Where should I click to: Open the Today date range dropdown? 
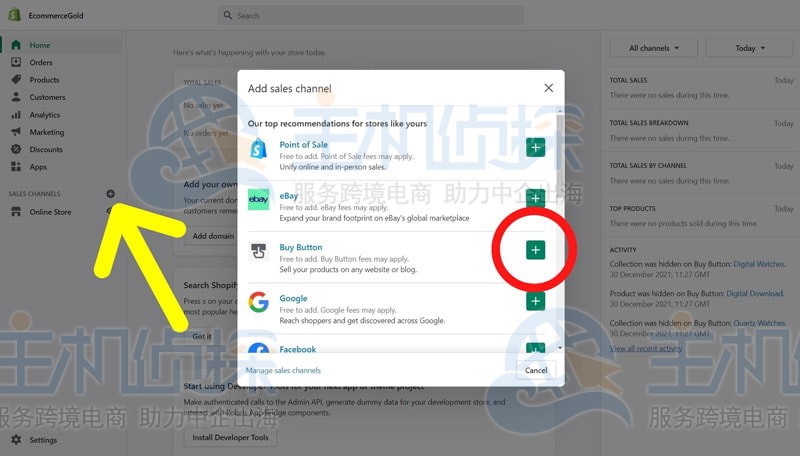click(749, 48)
